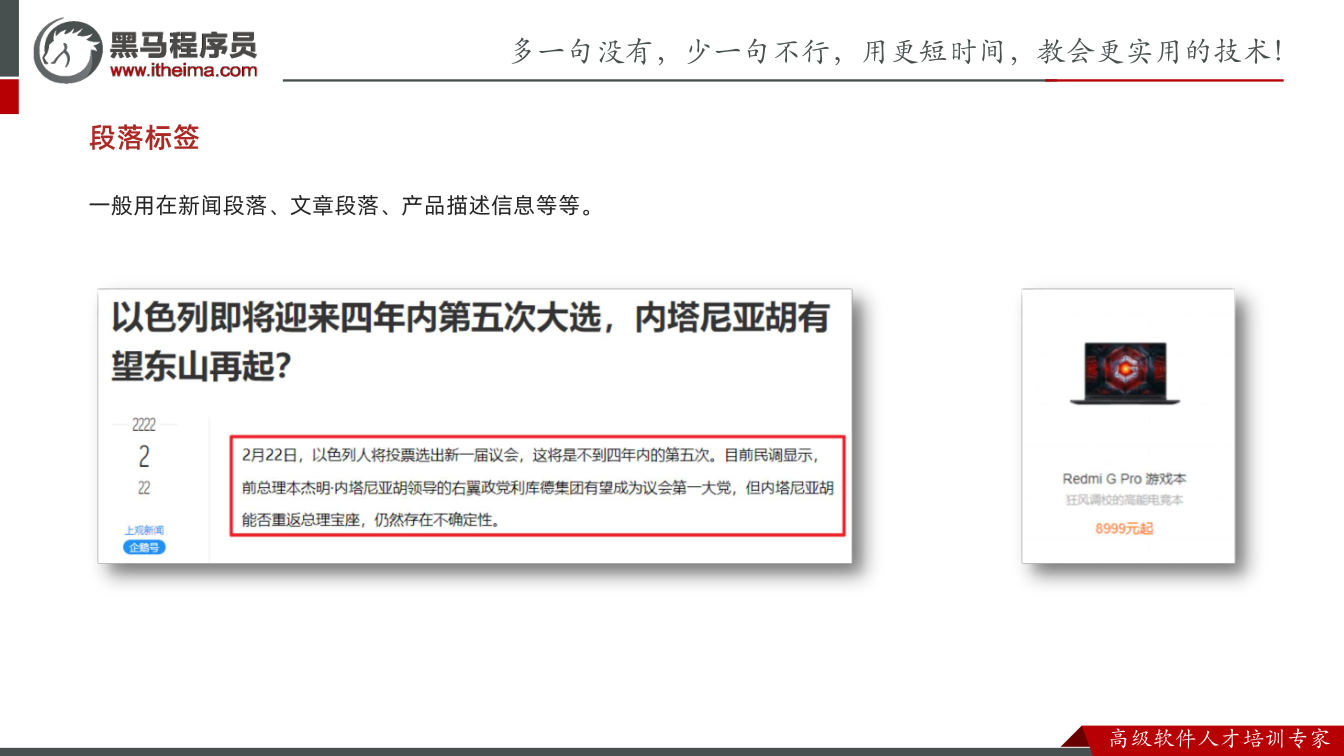The height and width of the screenshot is (756, 1344).
Task: Click the year 2222 in the date column
Action: click(x=144, y=425)
